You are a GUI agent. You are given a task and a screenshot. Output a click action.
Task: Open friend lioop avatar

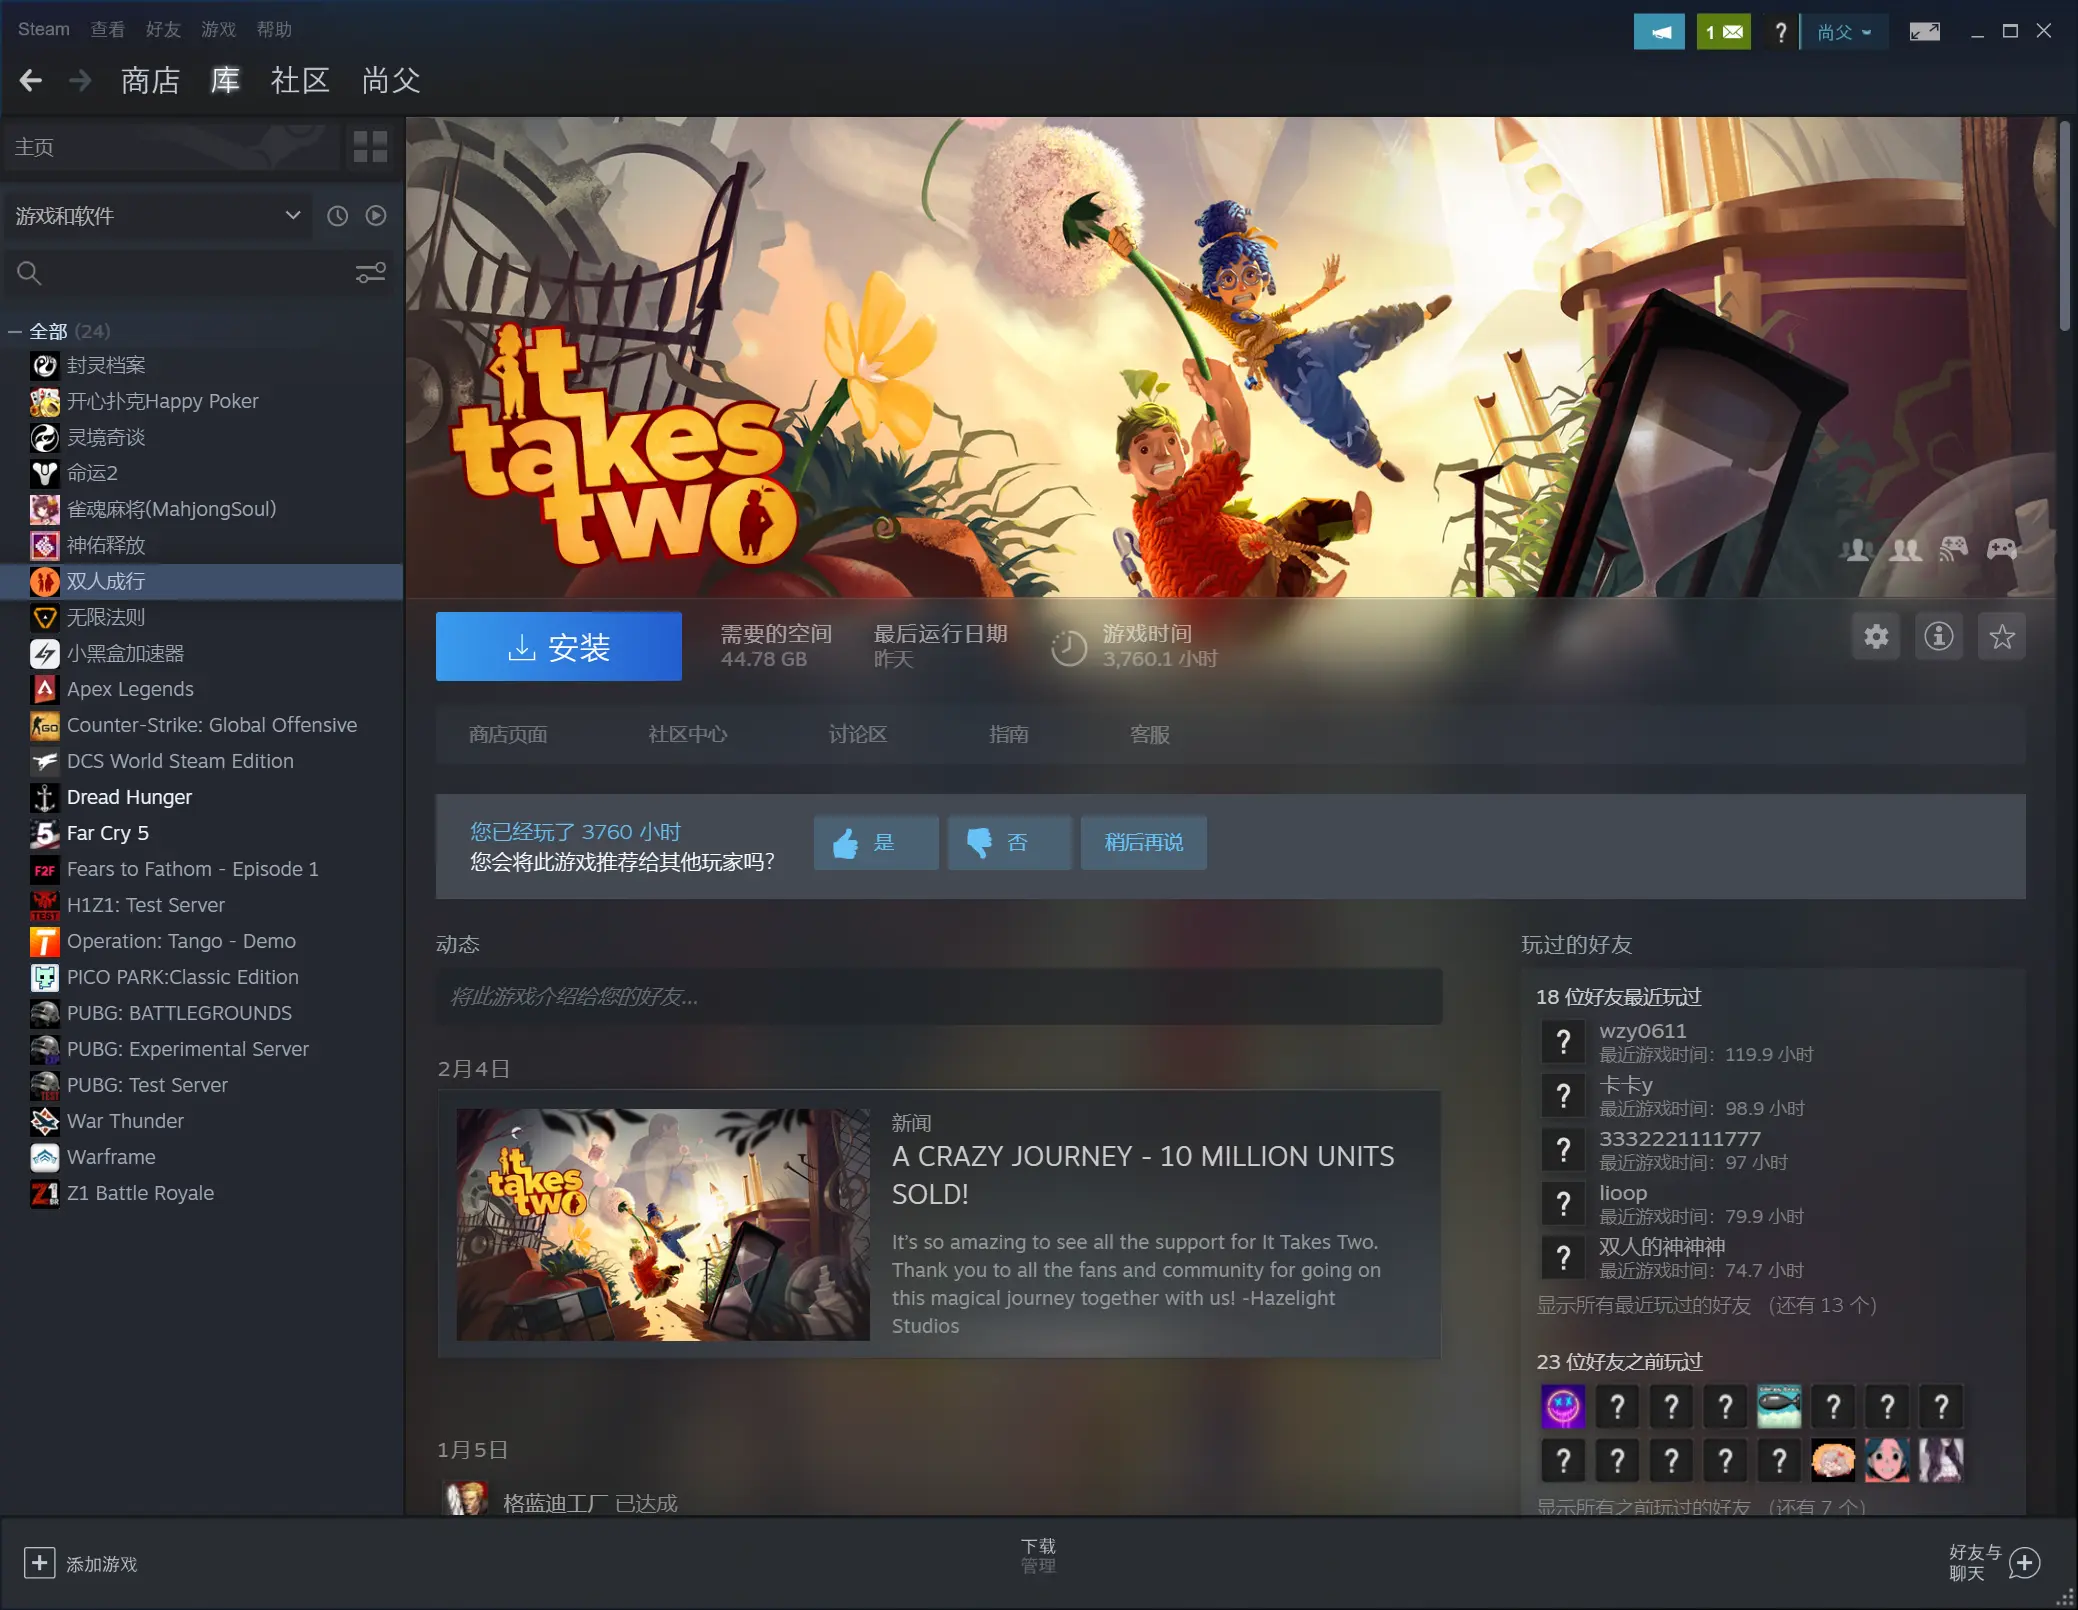point(1563,1203)
